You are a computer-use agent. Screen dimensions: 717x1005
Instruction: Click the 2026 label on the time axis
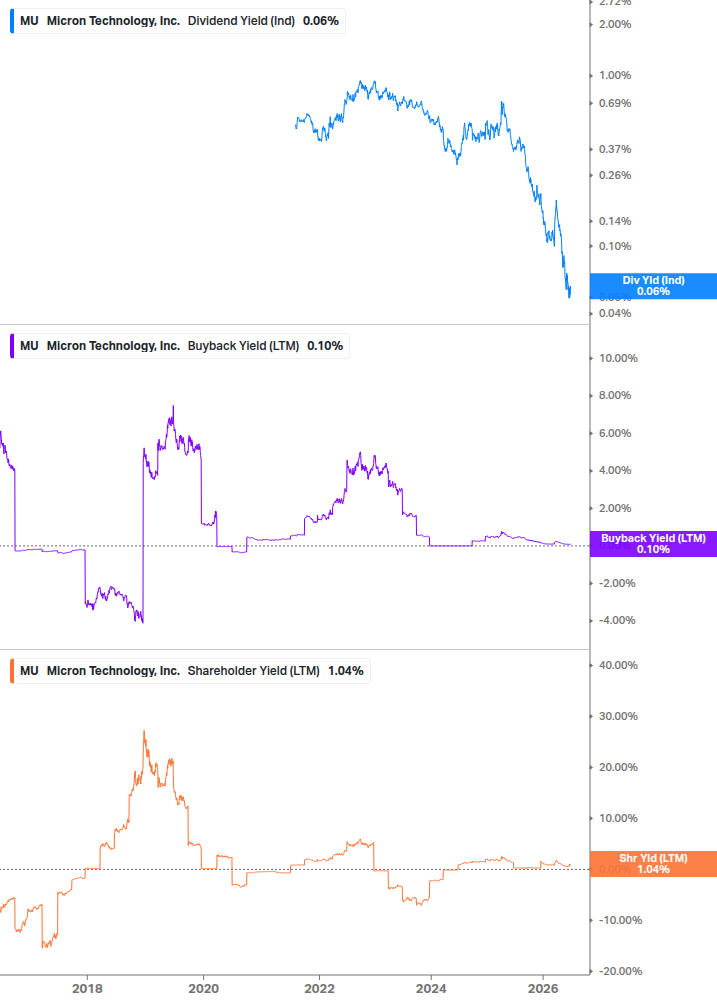543,988
